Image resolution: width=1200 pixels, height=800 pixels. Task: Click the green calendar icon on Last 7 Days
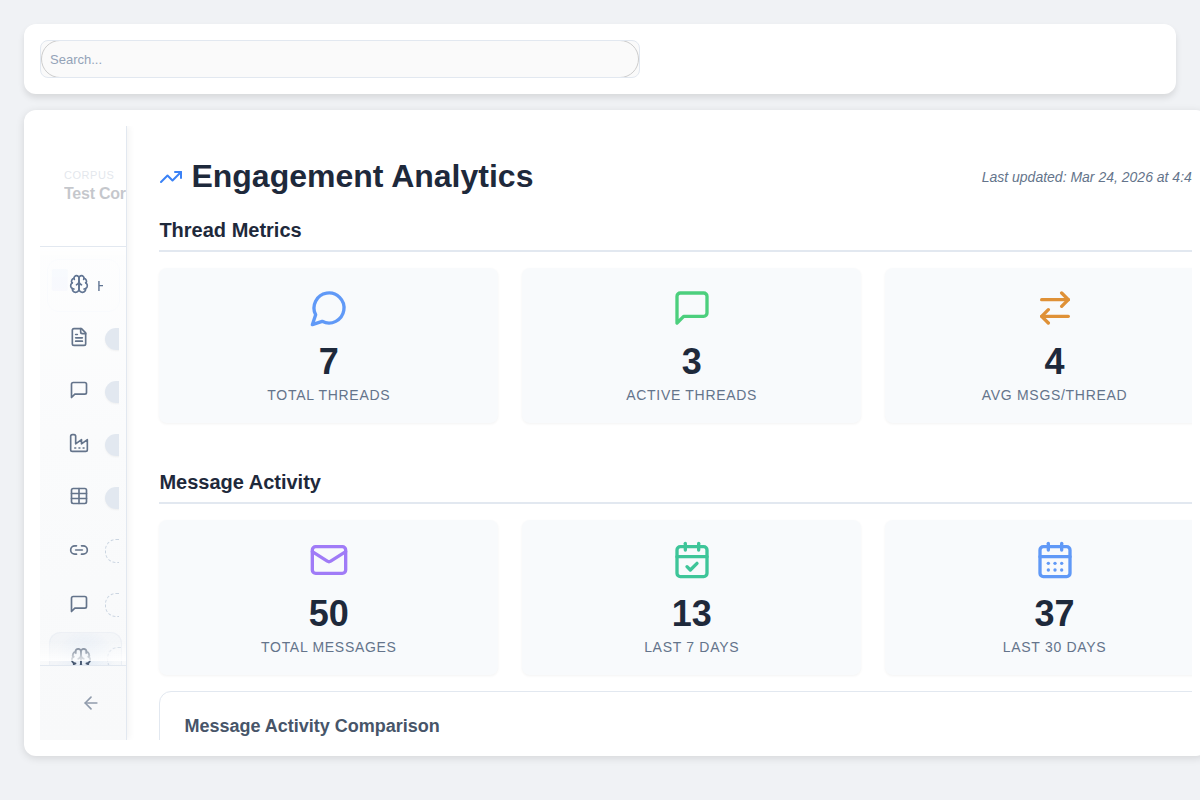pyautogui.click(x=691, y=560)
